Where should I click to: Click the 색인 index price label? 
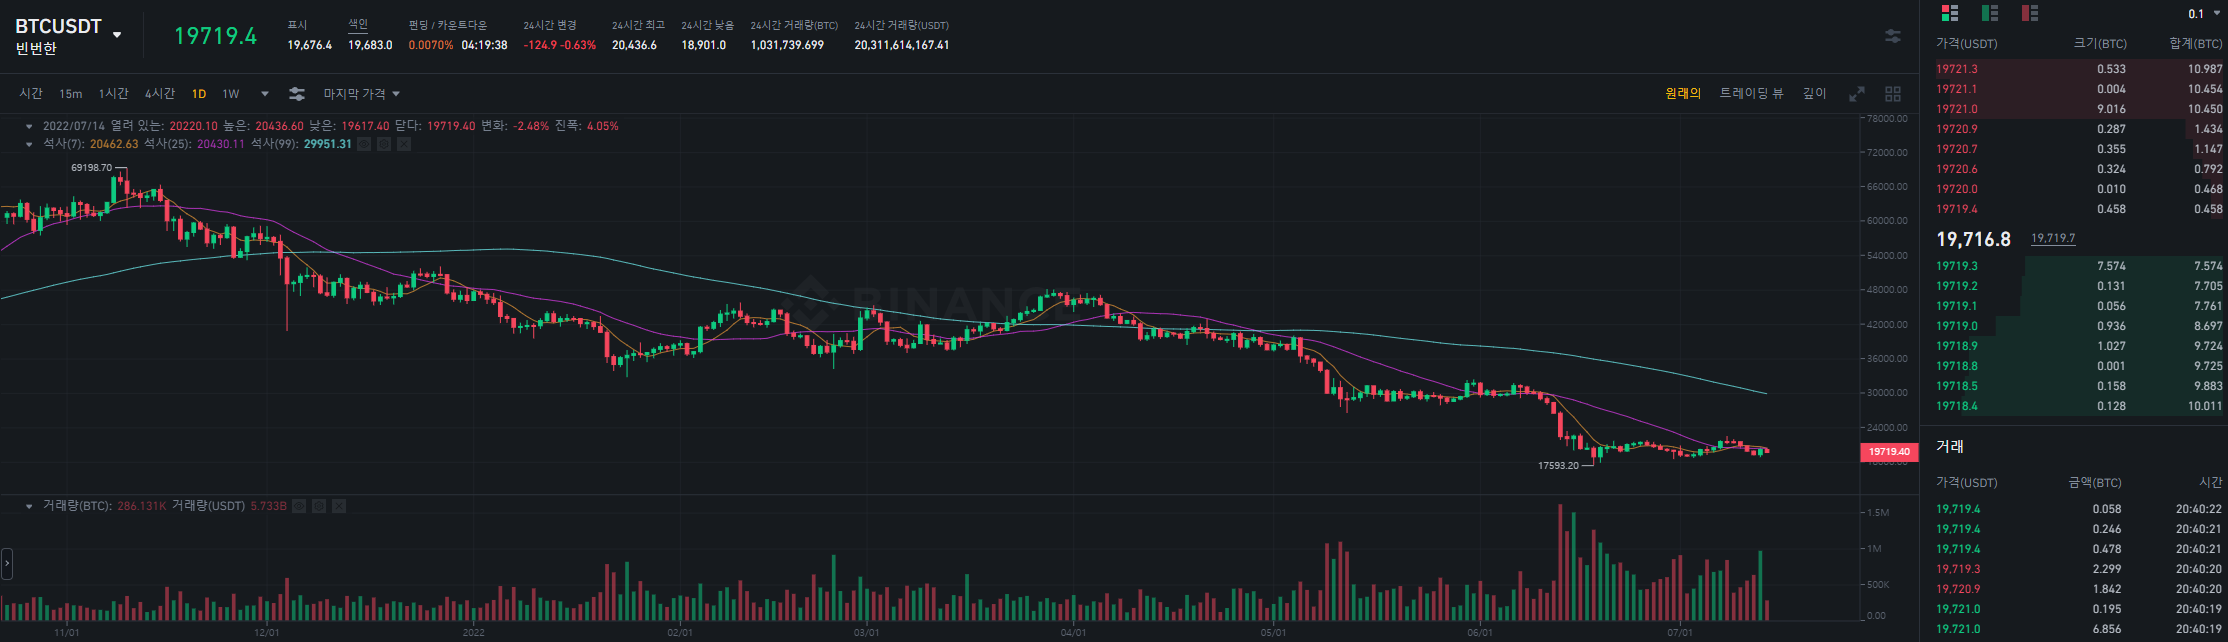point(357,24)
